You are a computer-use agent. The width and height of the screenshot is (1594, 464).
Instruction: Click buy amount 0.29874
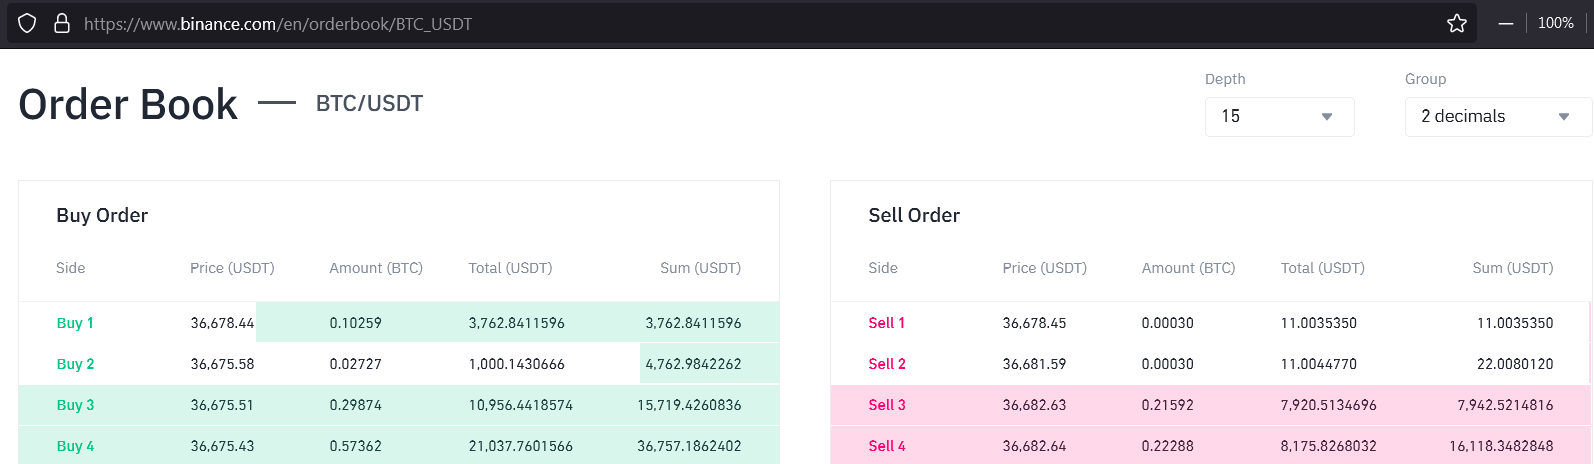tap(355, 405)
